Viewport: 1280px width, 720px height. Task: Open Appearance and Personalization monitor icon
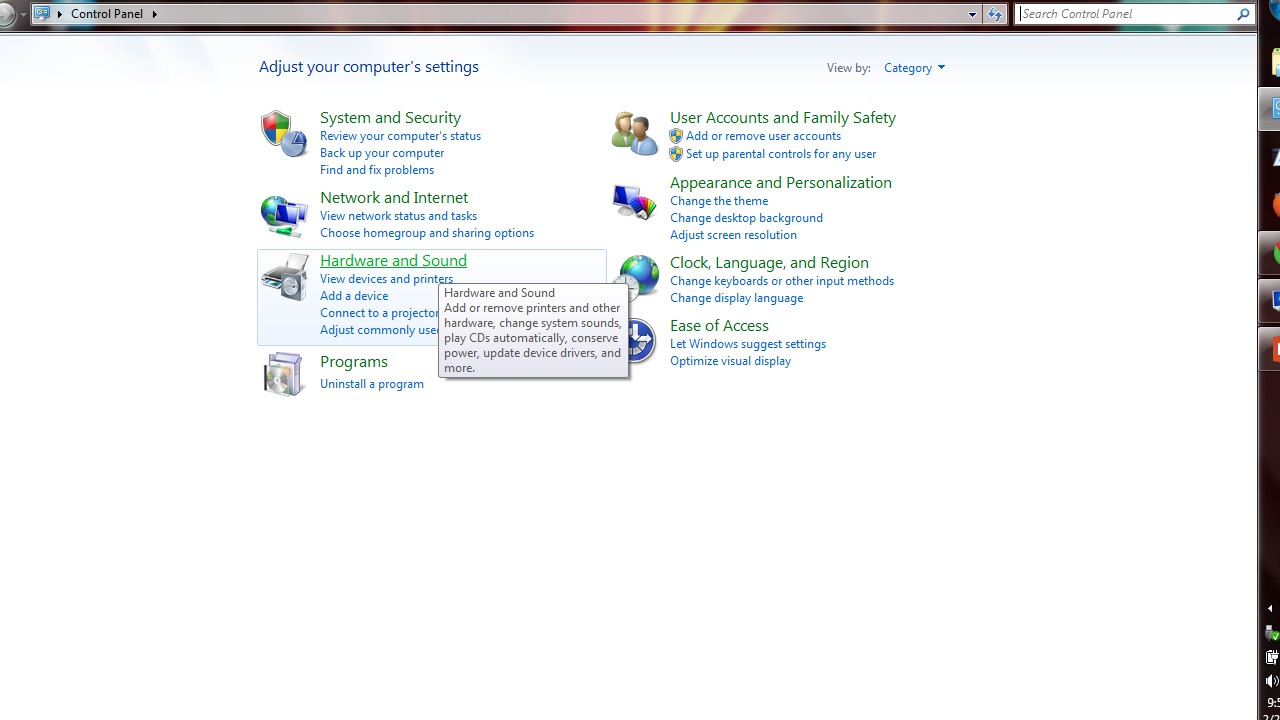pos(634,202)
